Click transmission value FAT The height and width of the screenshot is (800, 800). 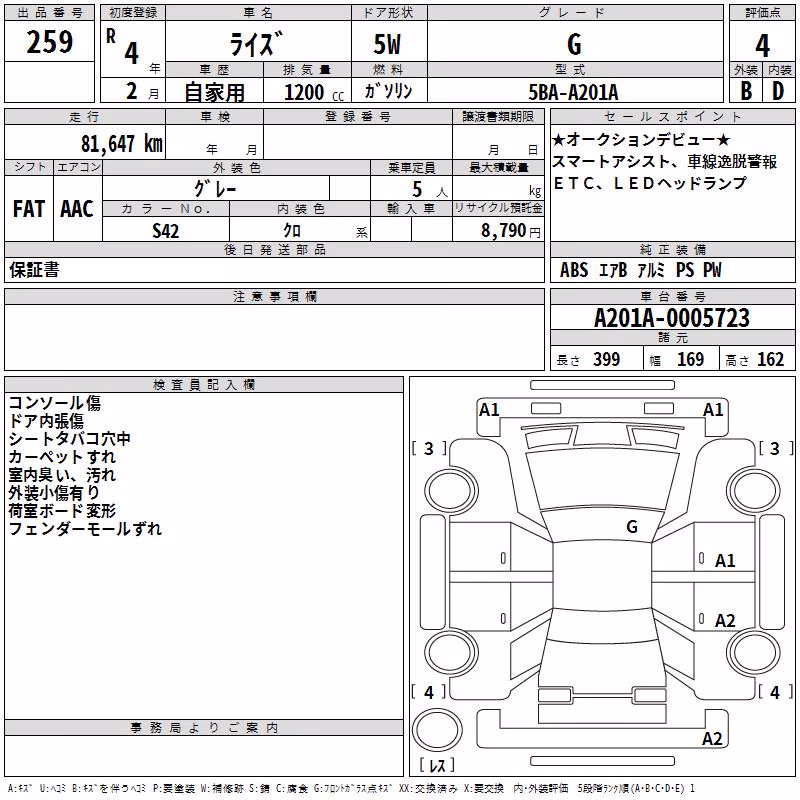(x=29, y=209)
